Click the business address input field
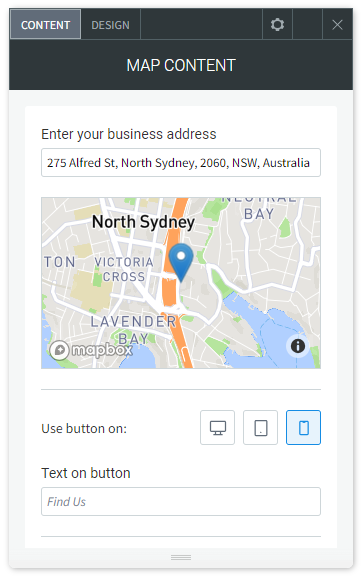 point(181,162)
